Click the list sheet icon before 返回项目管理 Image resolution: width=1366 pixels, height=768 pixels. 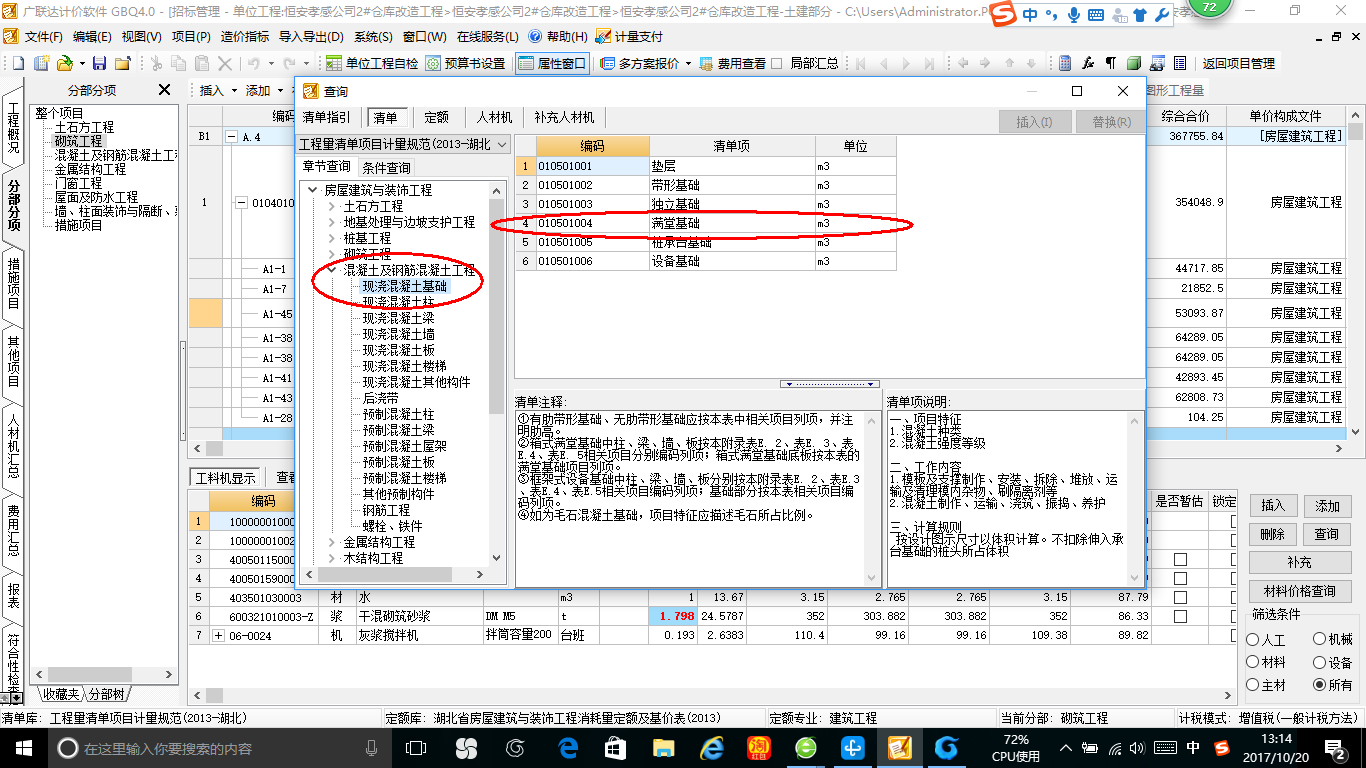1180,63
